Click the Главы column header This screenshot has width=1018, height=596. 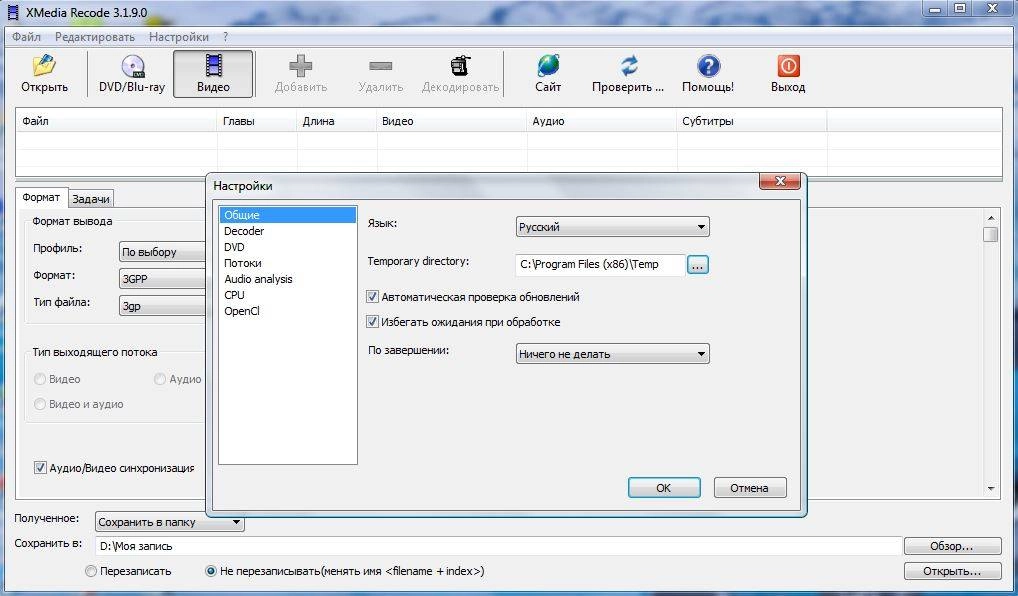(x=256, y=121)
